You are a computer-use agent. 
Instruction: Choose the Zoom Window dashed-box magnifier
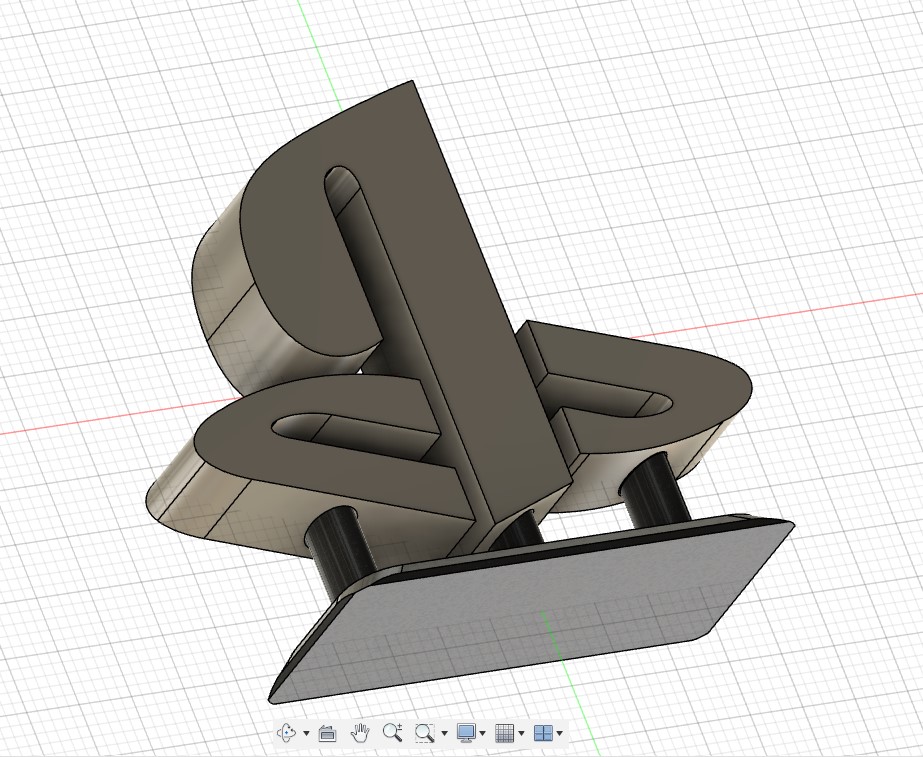424,732
